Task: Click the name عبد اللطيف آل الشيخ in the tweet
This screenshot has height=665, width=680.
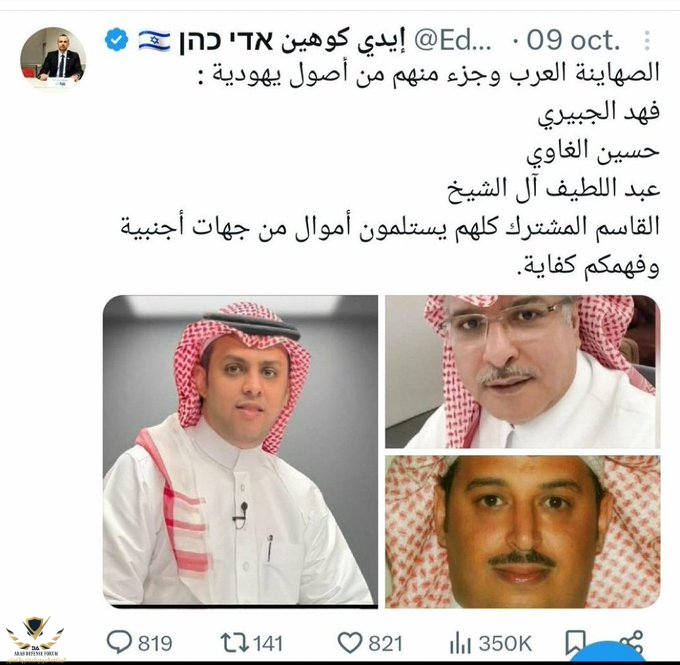Action: tap(553, 189)
